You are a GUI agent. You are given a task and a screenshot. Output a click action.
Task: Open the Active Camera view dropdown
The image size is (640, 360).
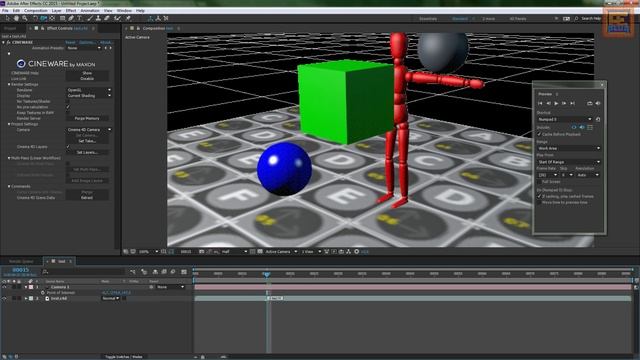point(281,252)
